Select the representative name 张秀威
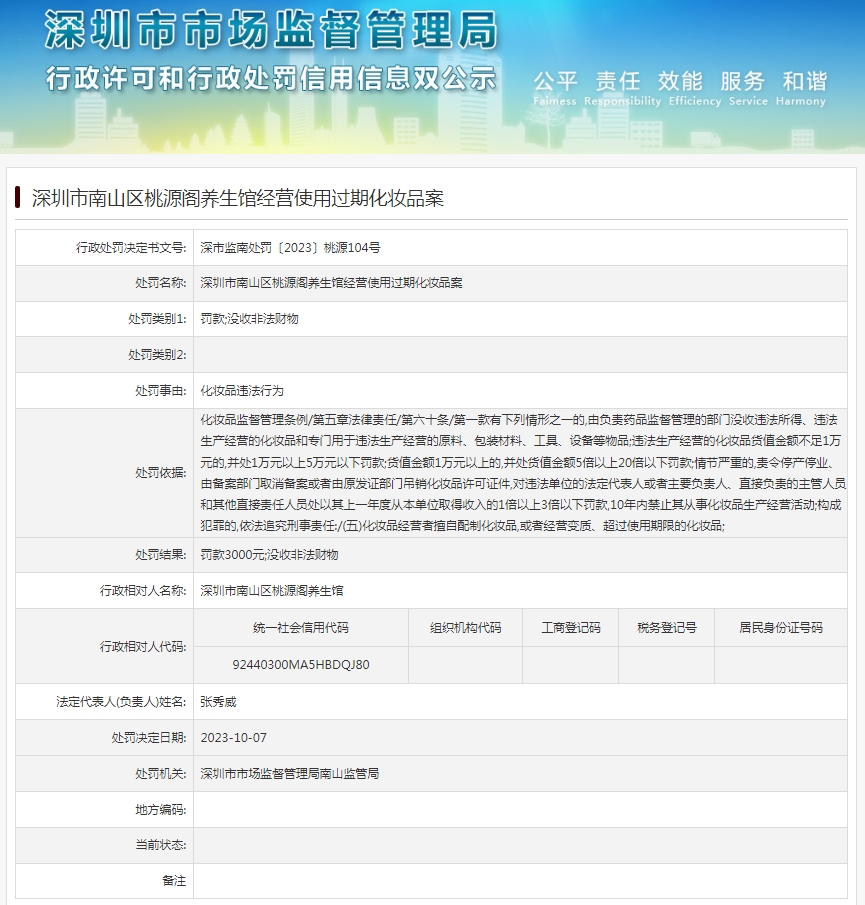This screenshot has height=905, width=865. pyautogui.click(x=219, y=702)
